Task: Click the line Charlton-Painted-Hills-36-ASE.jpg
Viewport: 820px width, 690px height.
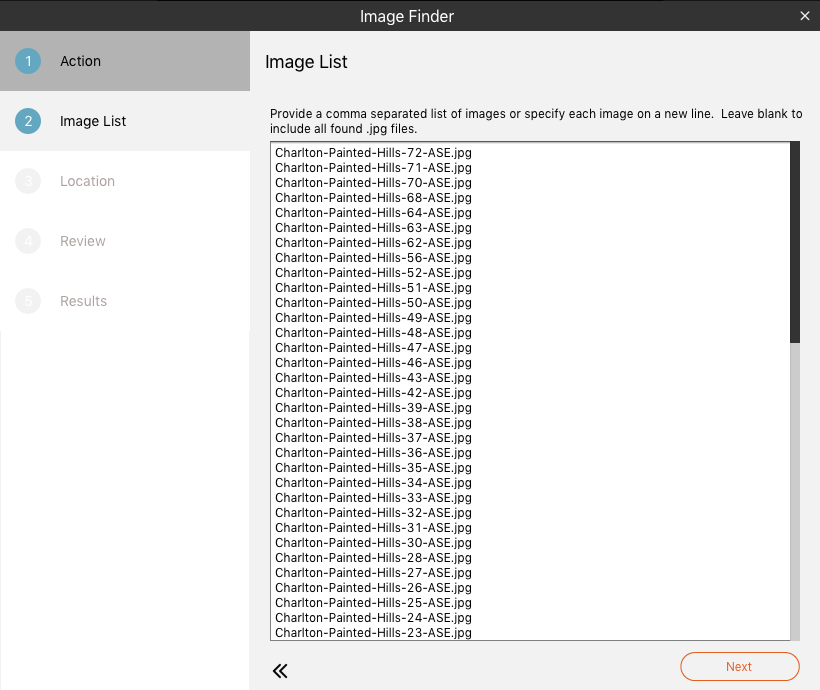Action: pos(373,453)
